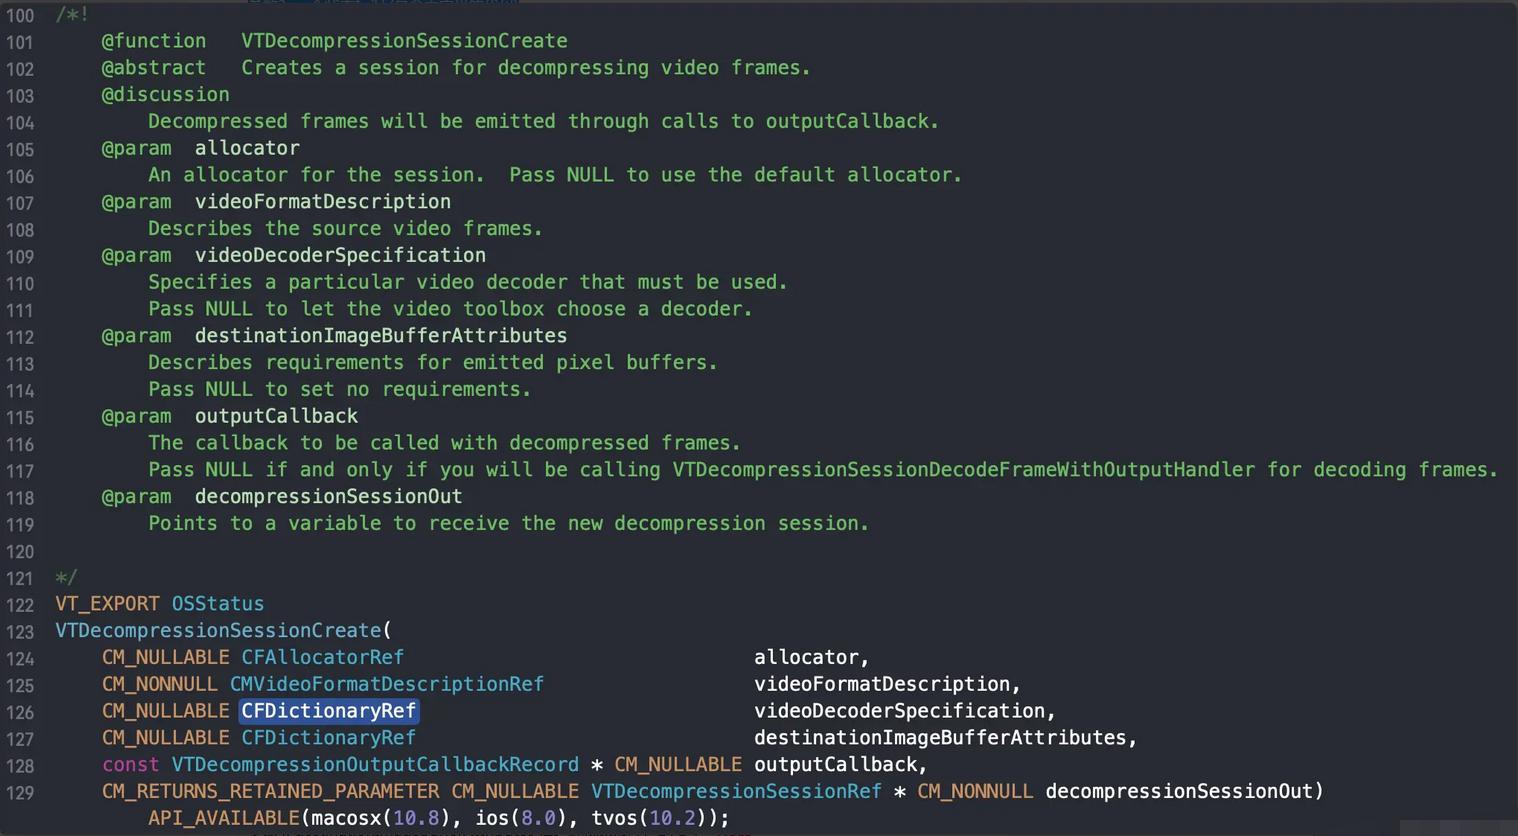Click VTDecompressionOutputCallbackRecord type name

point(375,765)
